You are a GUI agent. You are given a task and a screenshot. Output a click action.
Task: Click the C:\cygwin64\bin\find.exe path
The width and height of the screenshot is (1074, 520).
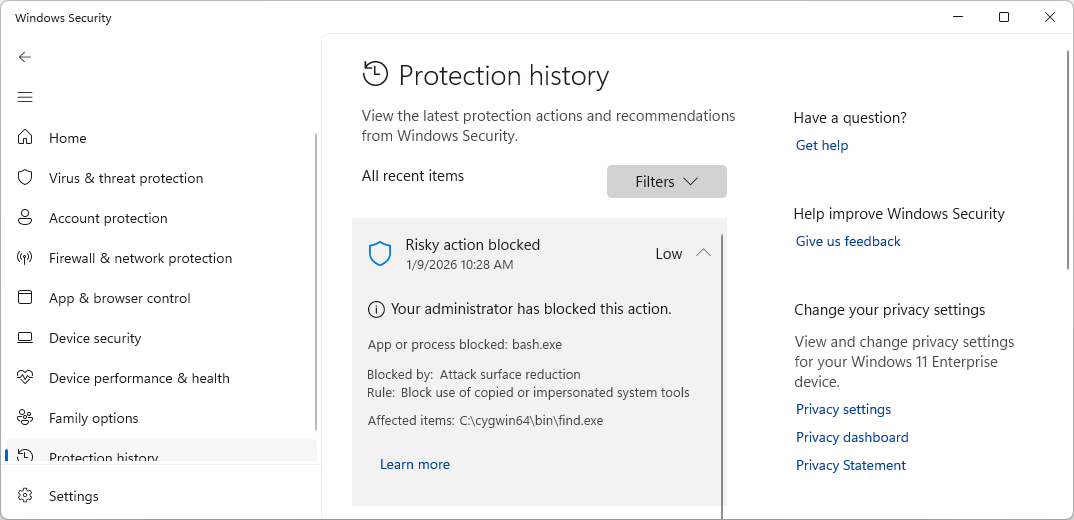532,421
